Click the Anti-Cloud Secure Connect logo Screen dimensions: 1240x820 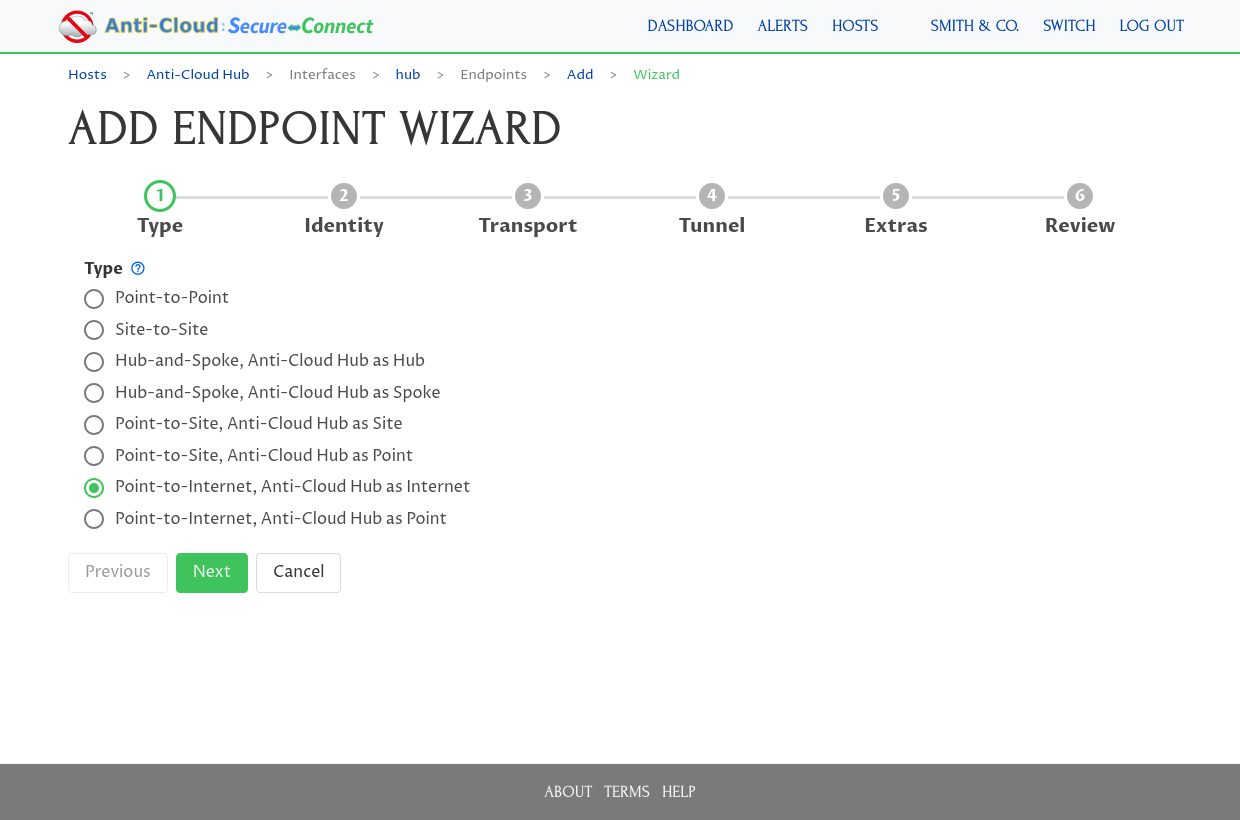[x=216, y=26]
